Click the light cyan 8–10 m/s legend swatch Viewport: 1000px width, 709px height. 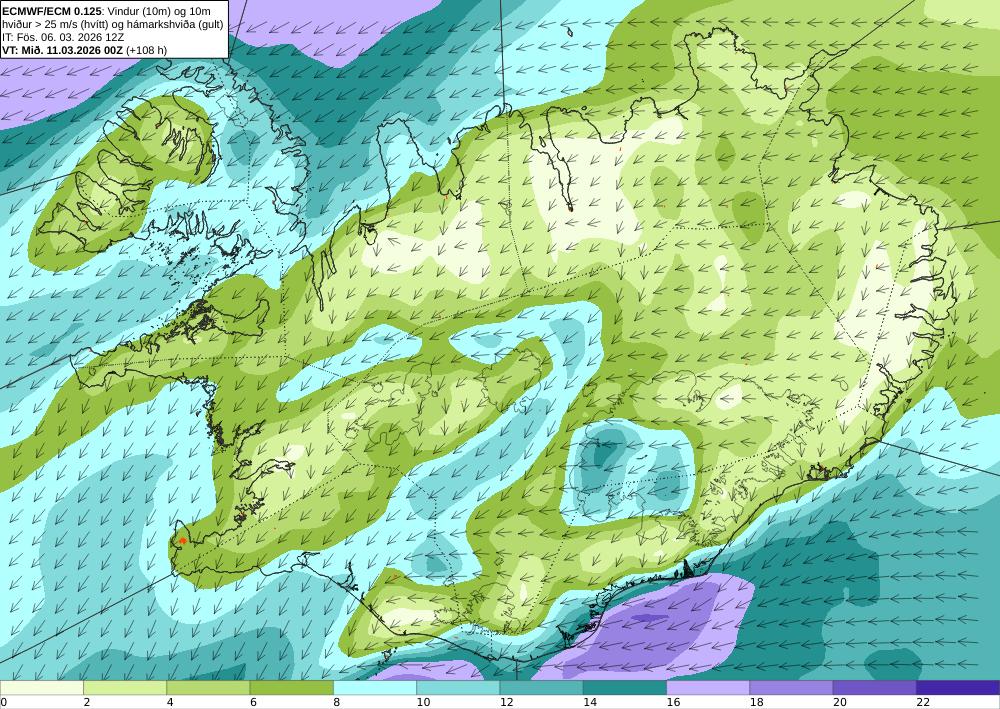[x=375, y=688]
